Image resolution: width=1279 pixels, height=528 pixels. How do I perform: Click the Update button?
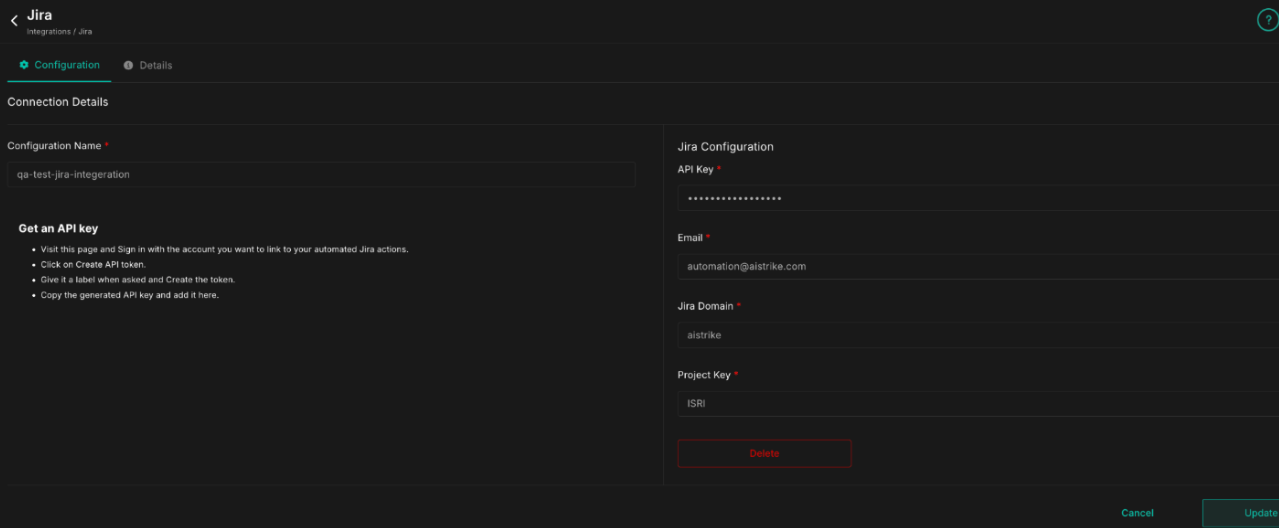pyautogui.click(x=1240, y=513)
